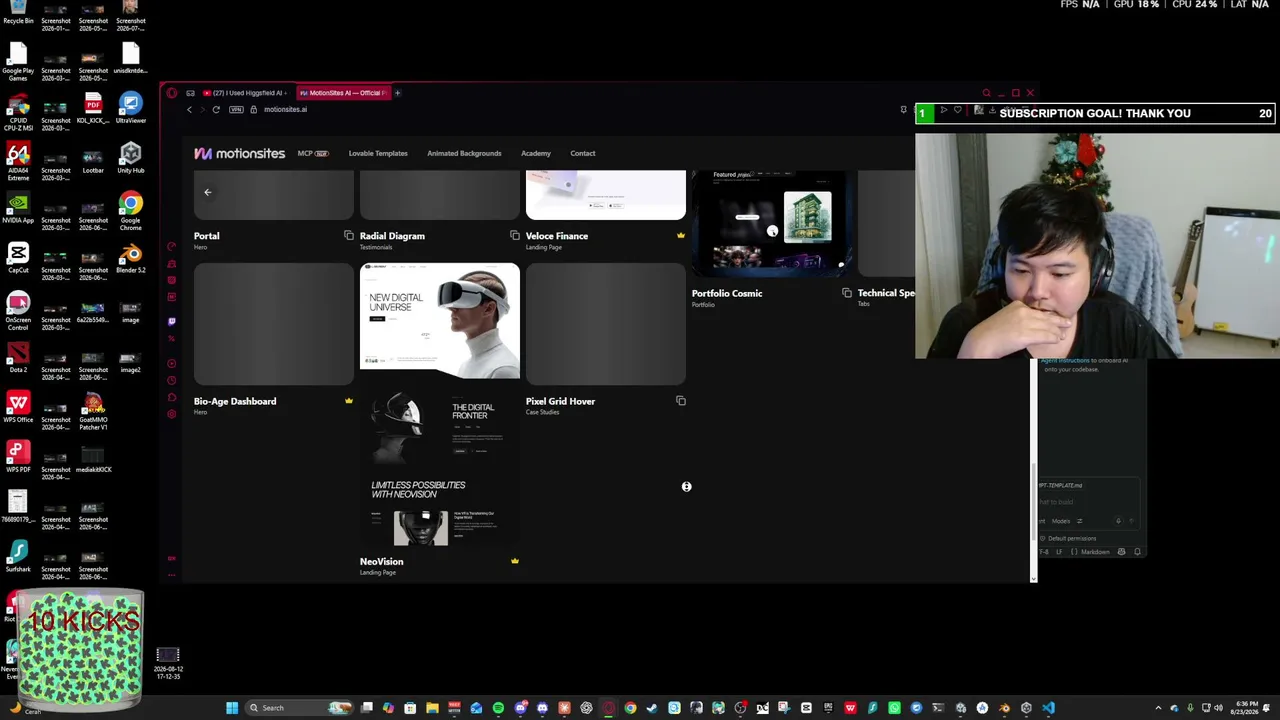Image resolution: width=1280 pixels, height=720 pixels.
Task: Open the Recycle Bin desktop icon
Action: (18, 14)
